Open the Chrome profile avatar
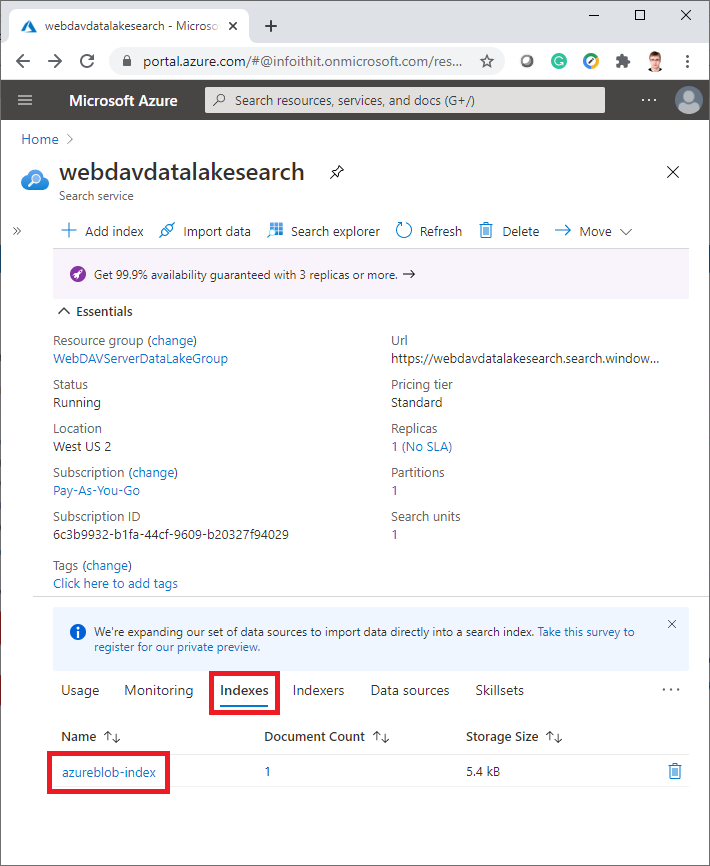 655,61
